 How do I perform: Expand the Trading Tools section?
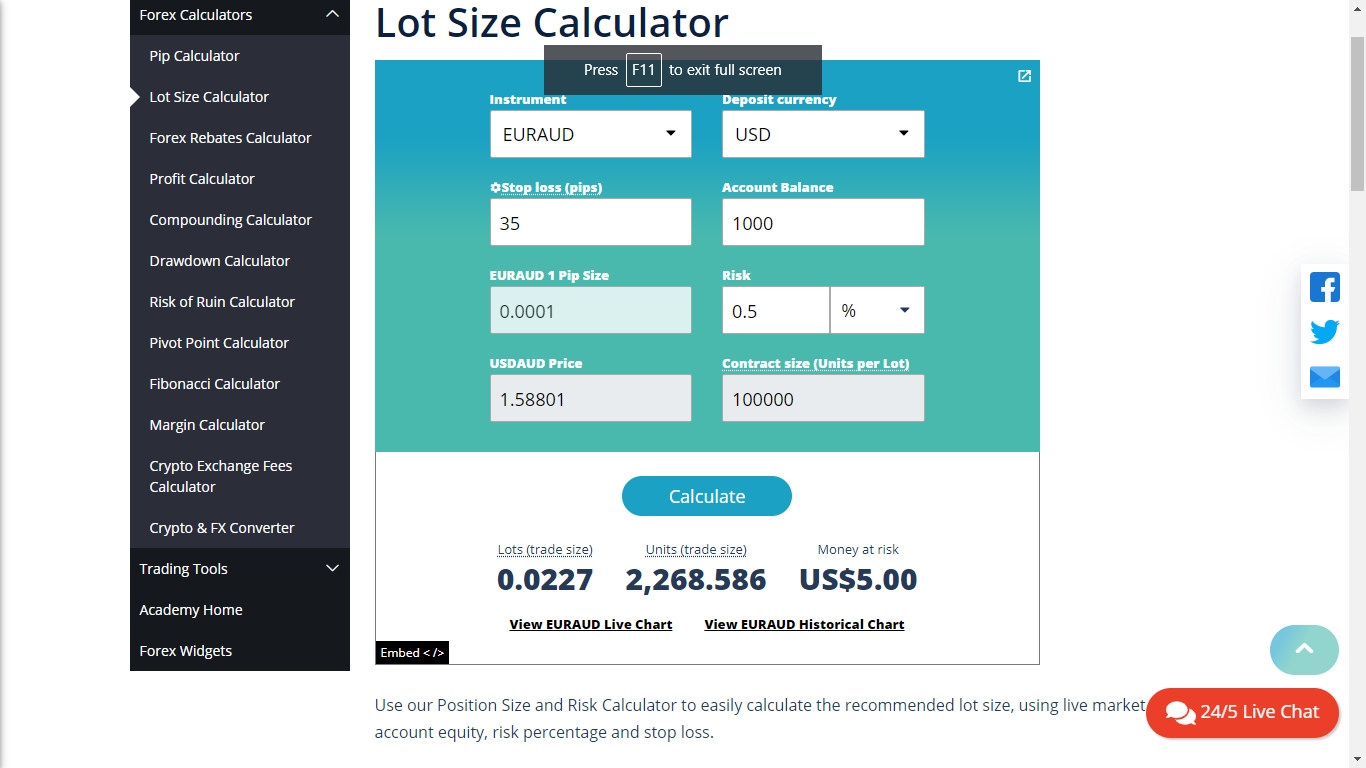pyautogui.click(x=333, y=569)
